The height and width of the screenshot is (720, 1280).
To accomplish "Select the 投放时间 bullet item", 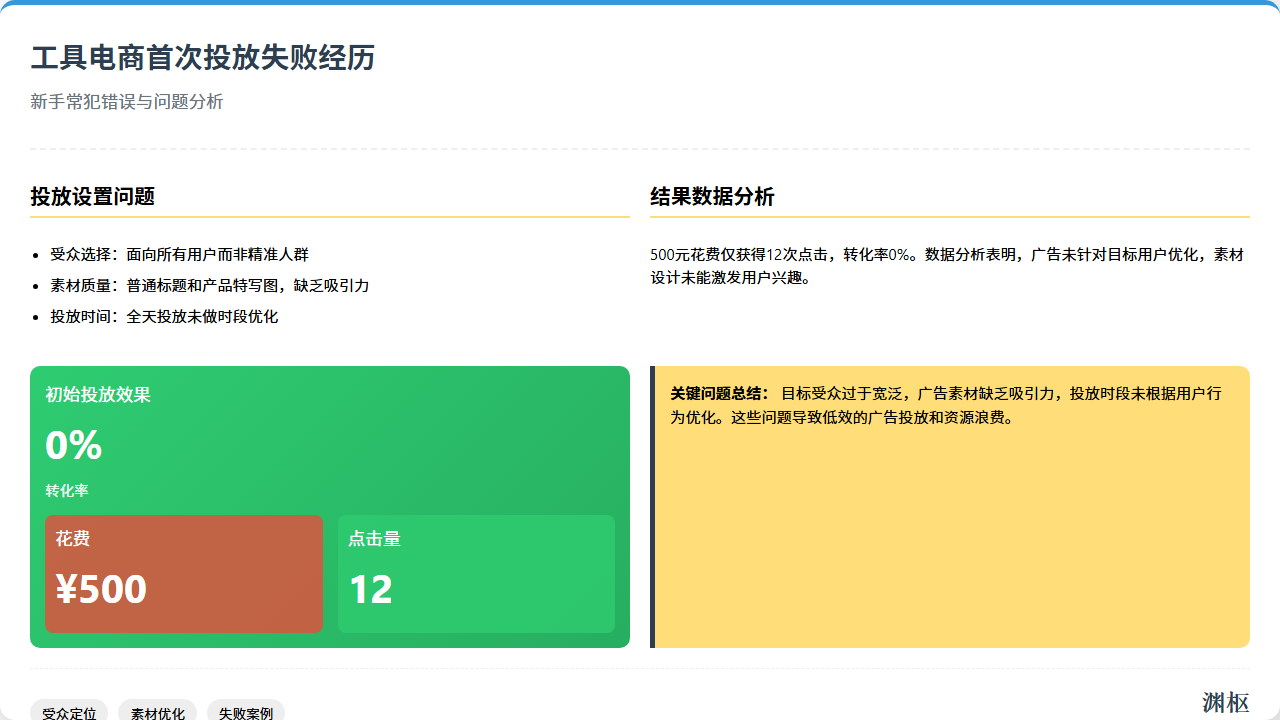I will (x=164, y=317).
